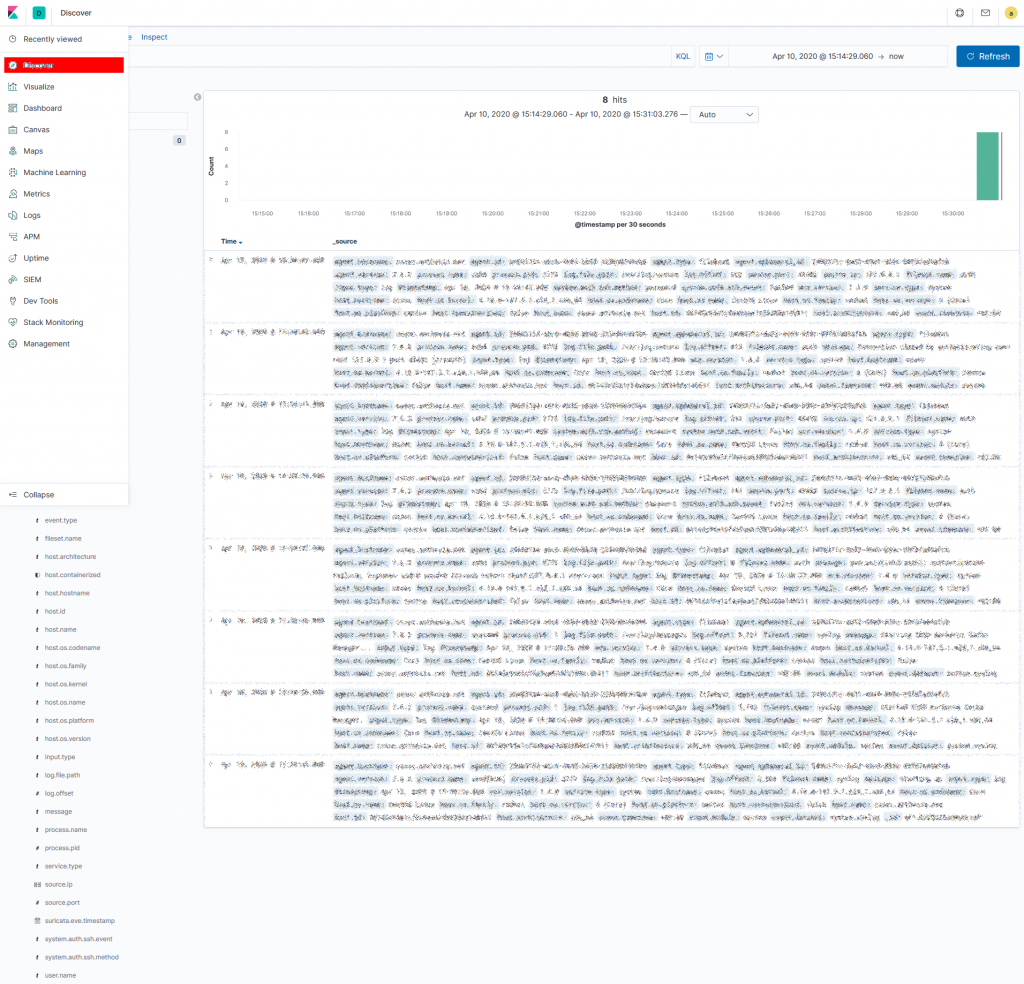Toggle sort order on the Time column
The image size is (1024, 984).
coord(231,241)
